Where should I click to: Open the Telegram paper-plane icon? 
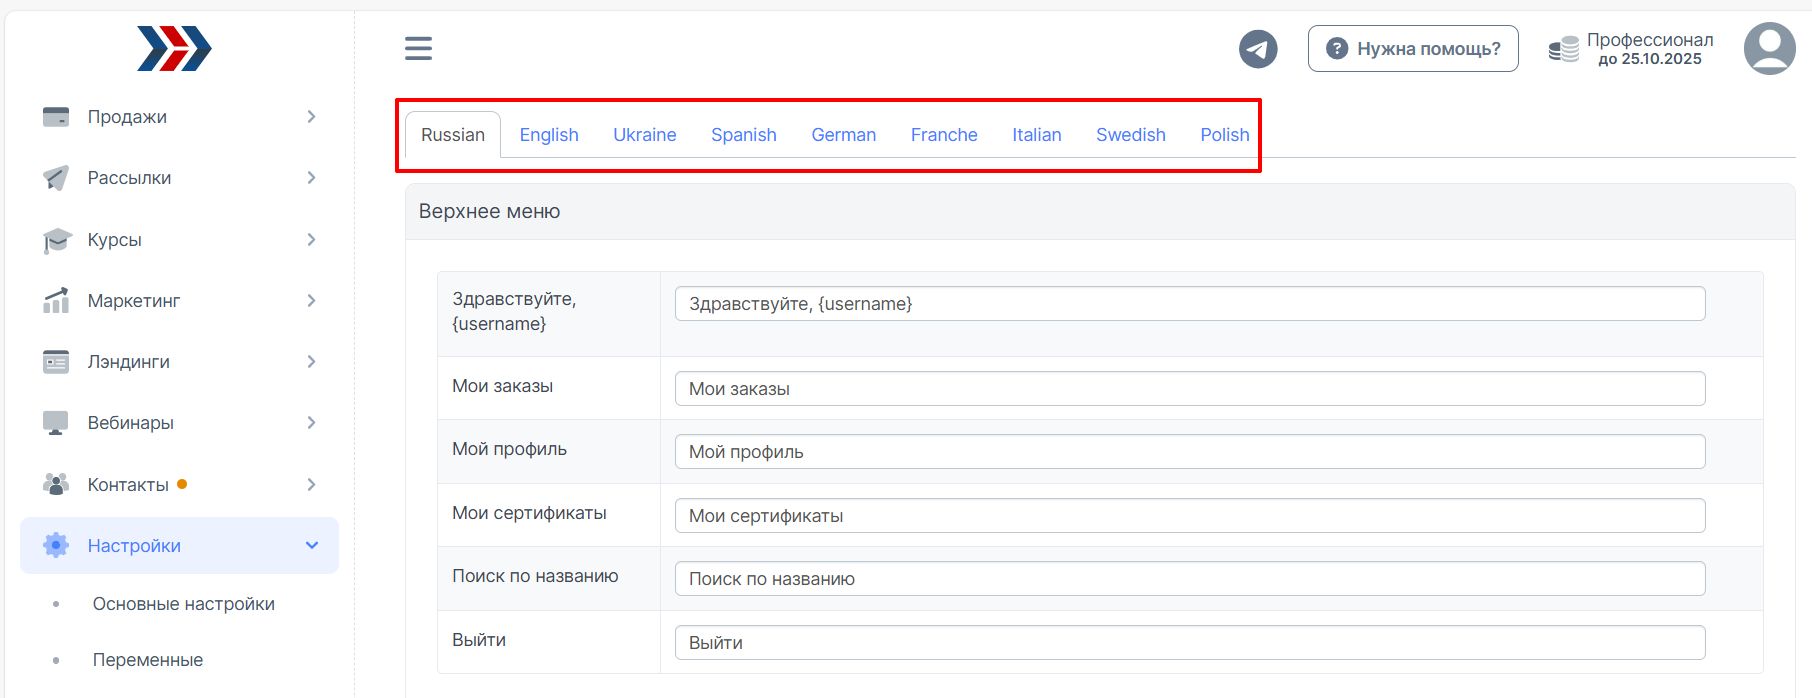pyautogui.click(x=1258, y=48)
